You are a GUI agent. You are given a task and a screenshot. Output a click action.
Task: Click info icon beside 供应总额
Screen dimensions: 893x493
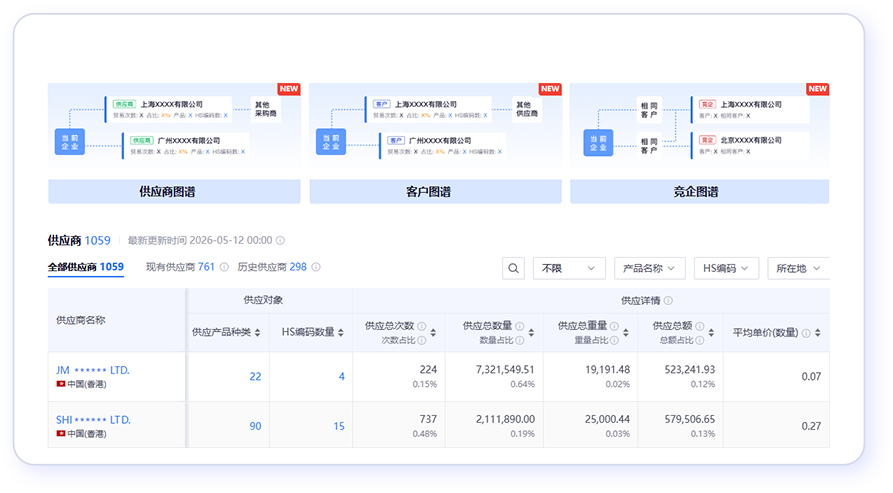[x=699, y=326]
